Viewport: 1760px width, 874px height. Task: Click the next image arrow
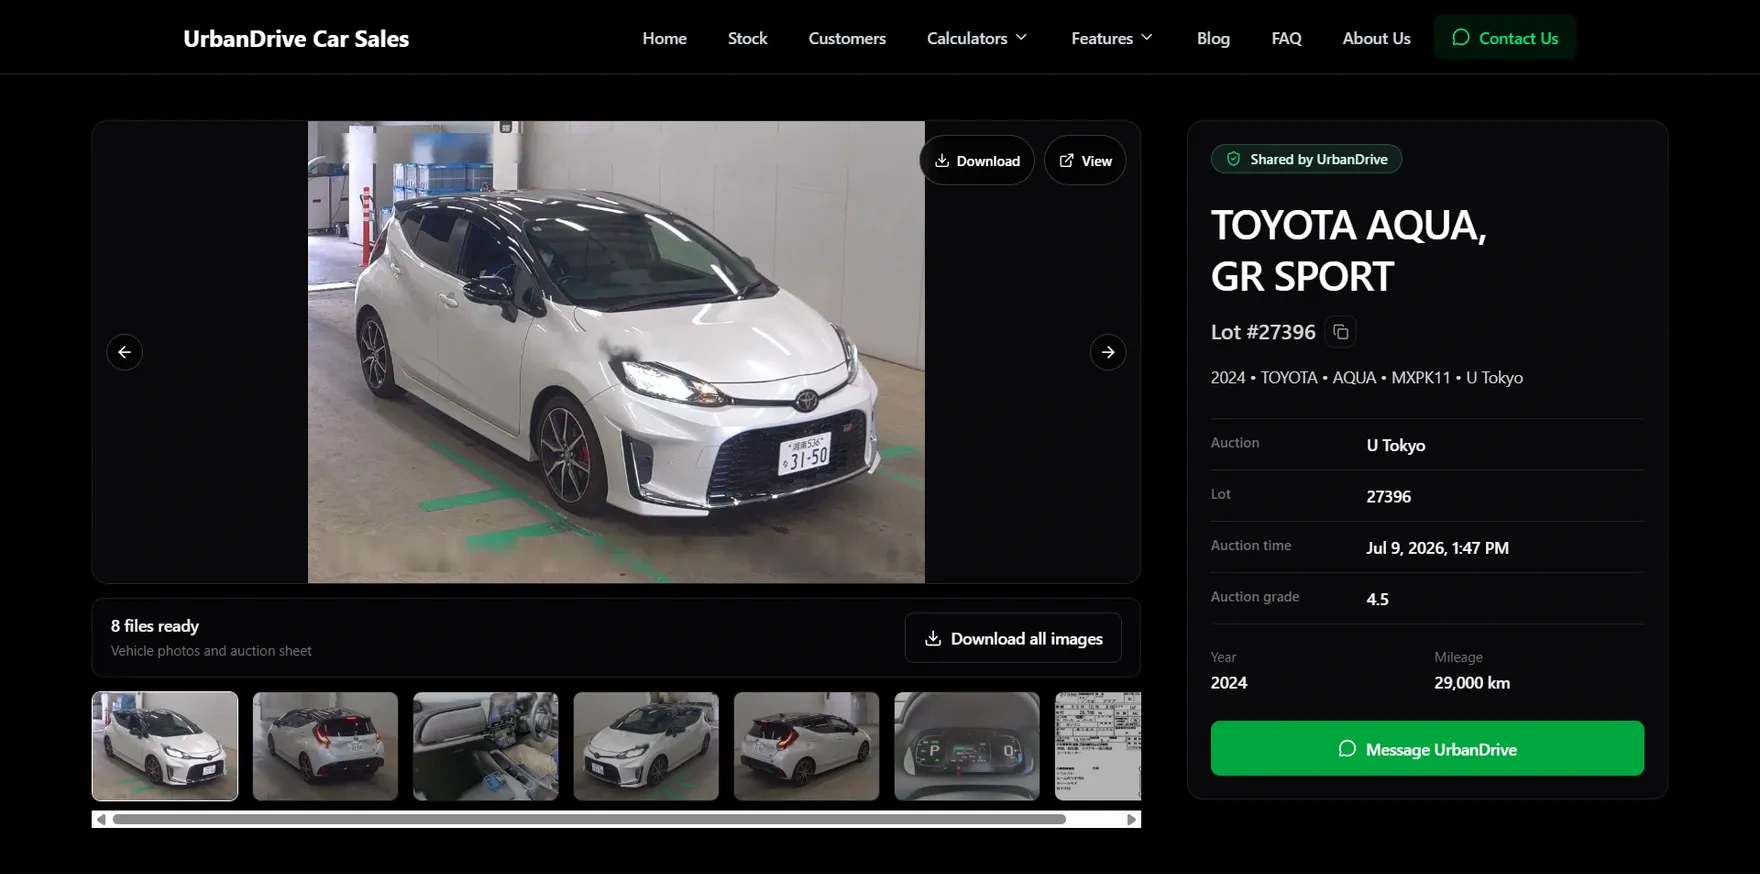point(1108,352)
